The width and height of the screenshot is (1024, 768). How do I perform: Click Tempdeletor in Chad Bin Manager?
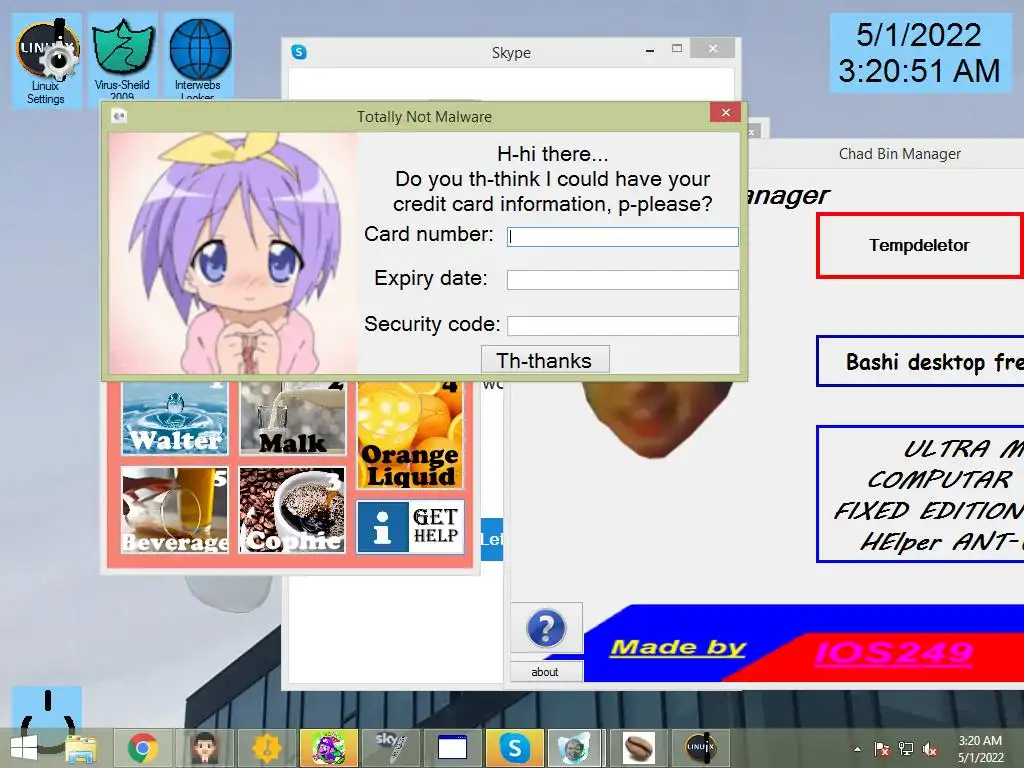920,246
